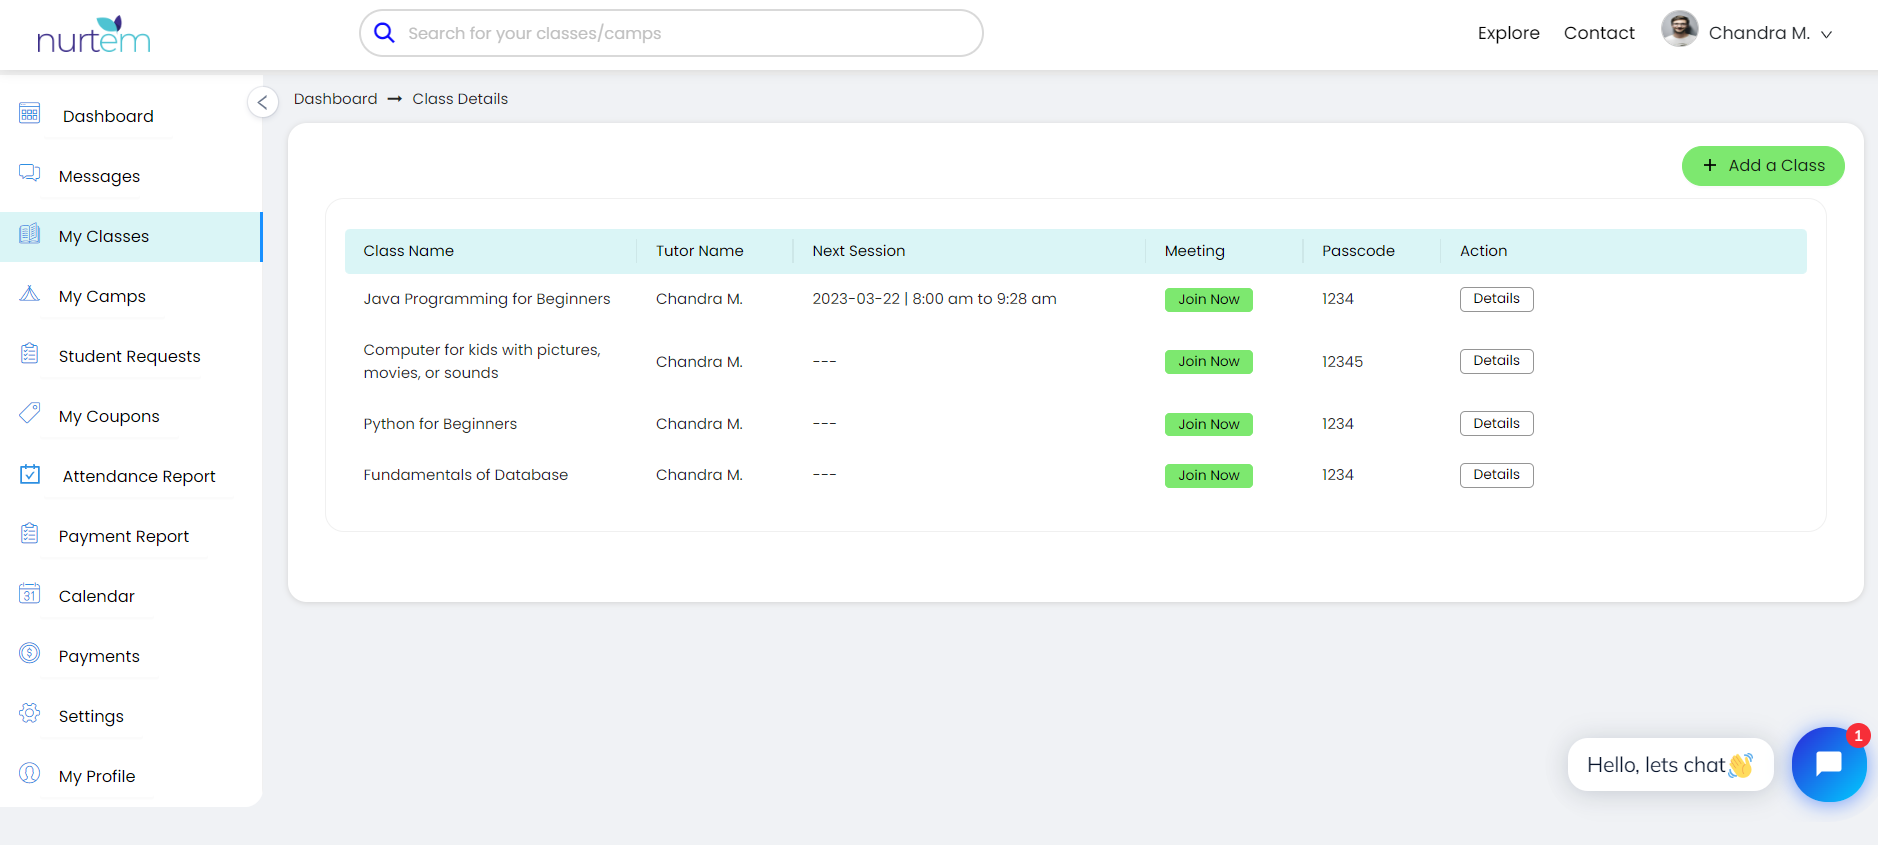Click the Settings gear icon
The height and width of the screenshot is (854, 1878).
pyautogui.click(x=30, y=714)
